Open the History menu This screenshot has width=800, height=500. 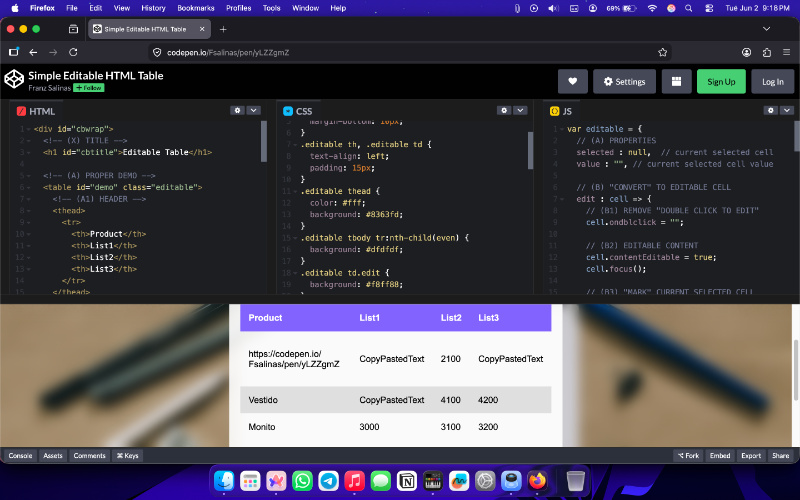(153, 8)
